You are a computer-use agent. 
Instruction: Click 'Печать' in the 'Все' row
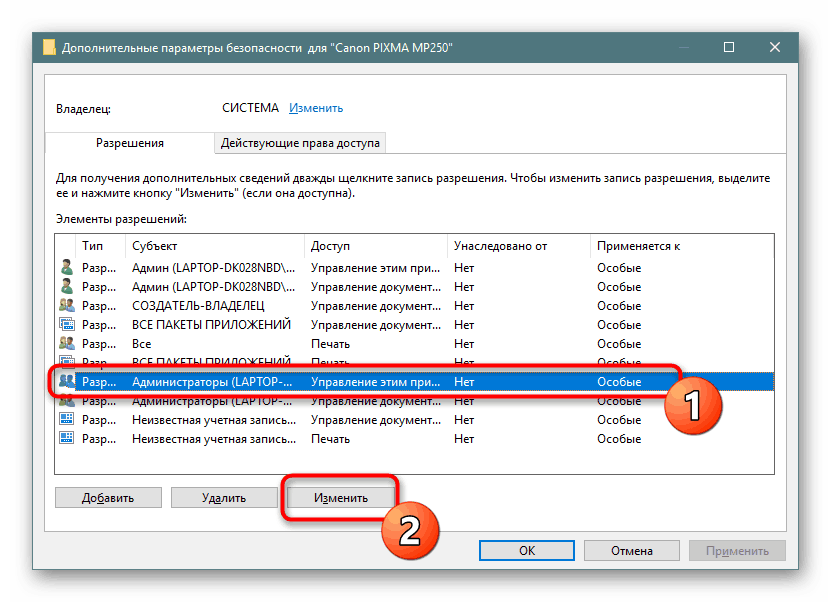pos(330,344)
